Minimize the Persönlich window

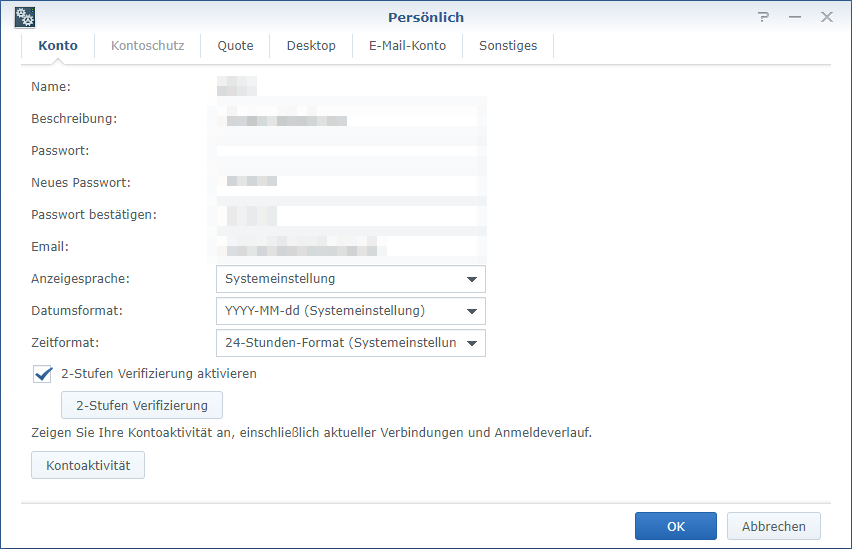click(x=795, y=17)
